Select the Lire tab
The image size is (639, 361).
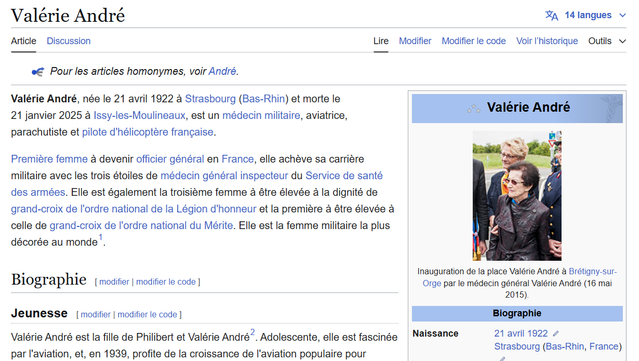point(381,41)
